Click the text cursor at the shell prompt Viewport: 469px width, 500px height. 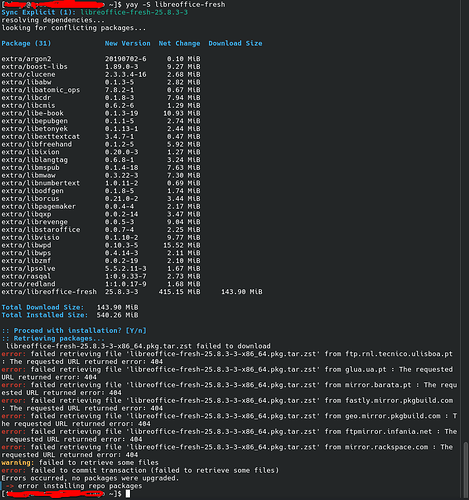[x=128, y=494]
